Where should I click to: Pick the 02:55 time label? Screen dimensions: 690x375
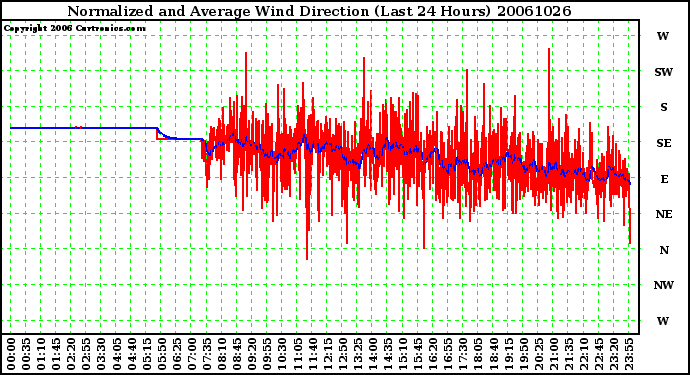click(x=86, y=355)
